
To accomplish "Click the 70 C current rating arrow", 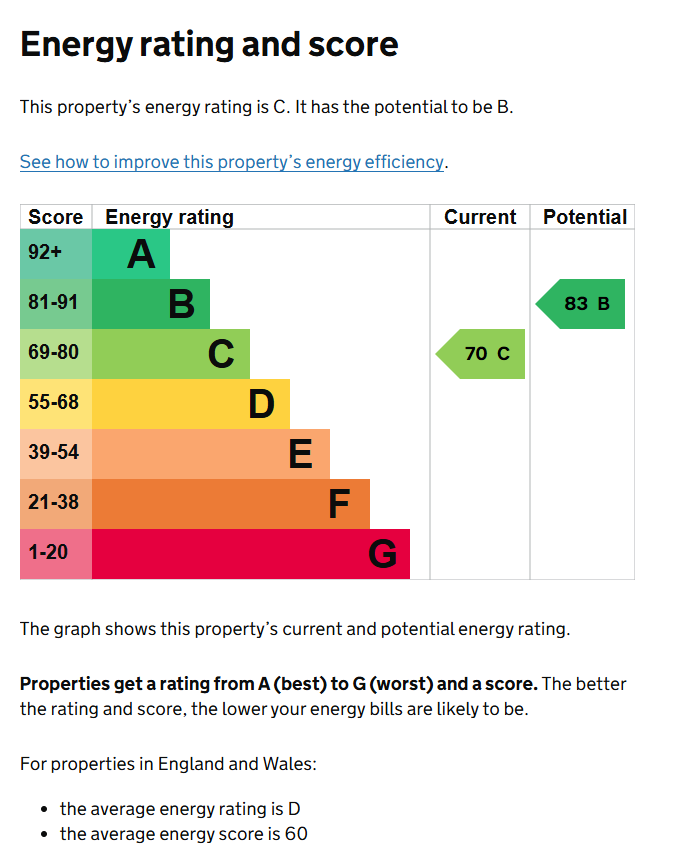I will (x=480, y=354).
